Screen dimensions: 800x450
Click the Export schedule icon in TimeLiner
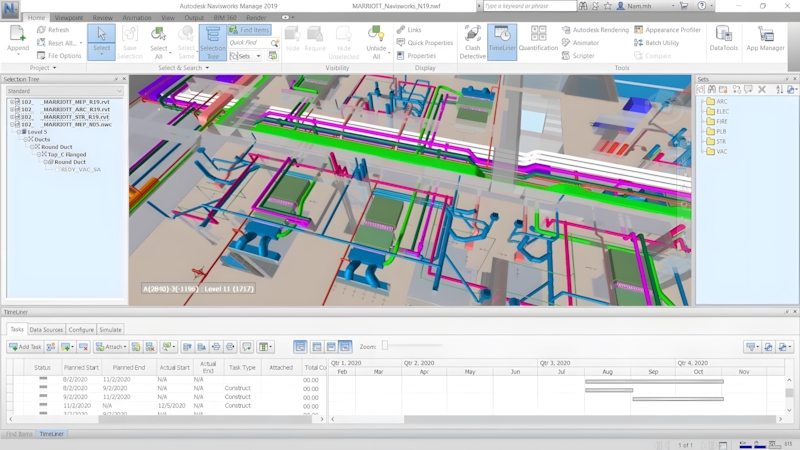(784, 347)
